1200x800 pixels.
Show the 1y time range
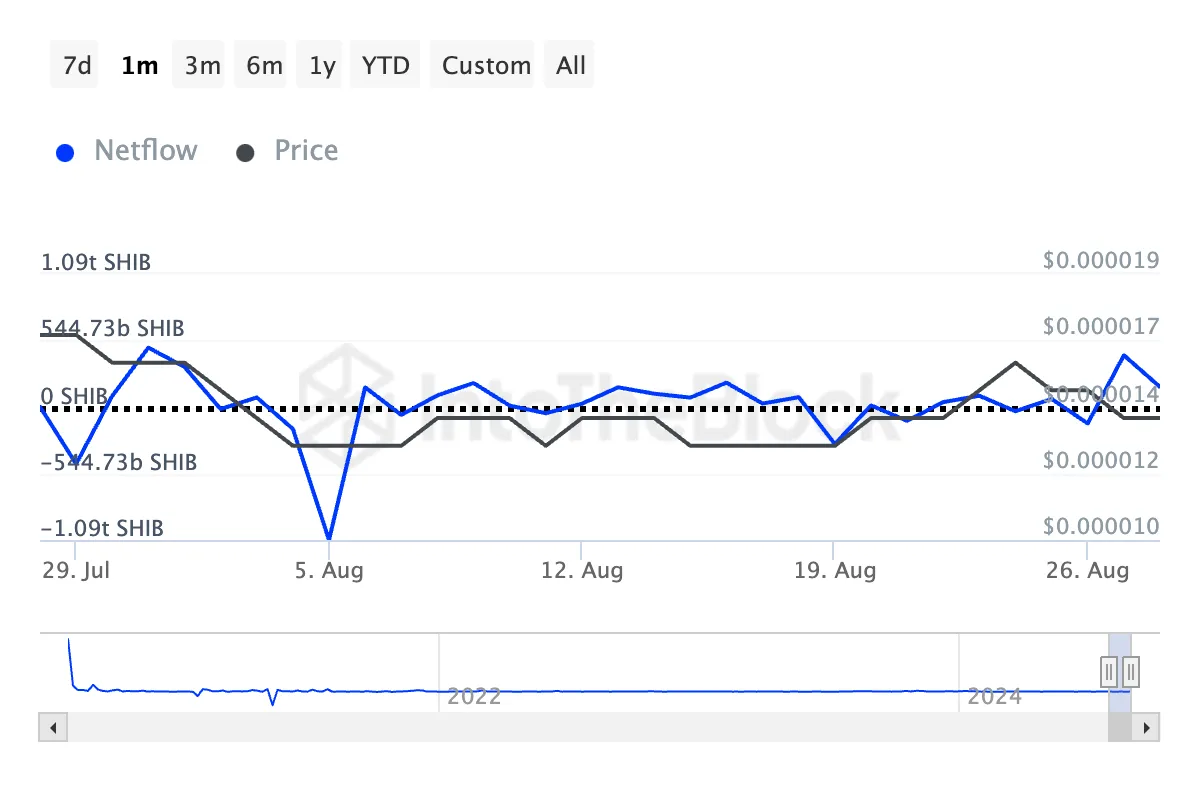[322, 66]
